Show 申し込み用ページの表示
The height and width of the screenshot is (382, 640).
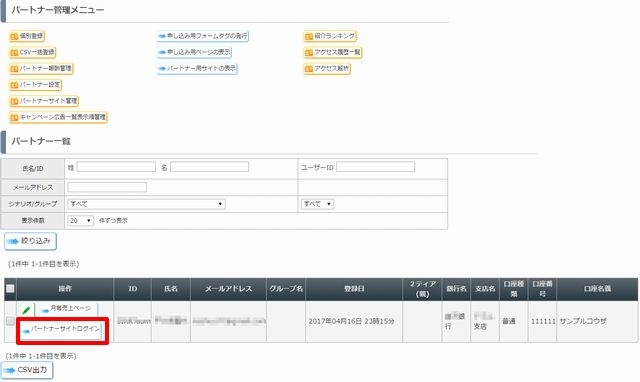(x=194, y=52)
